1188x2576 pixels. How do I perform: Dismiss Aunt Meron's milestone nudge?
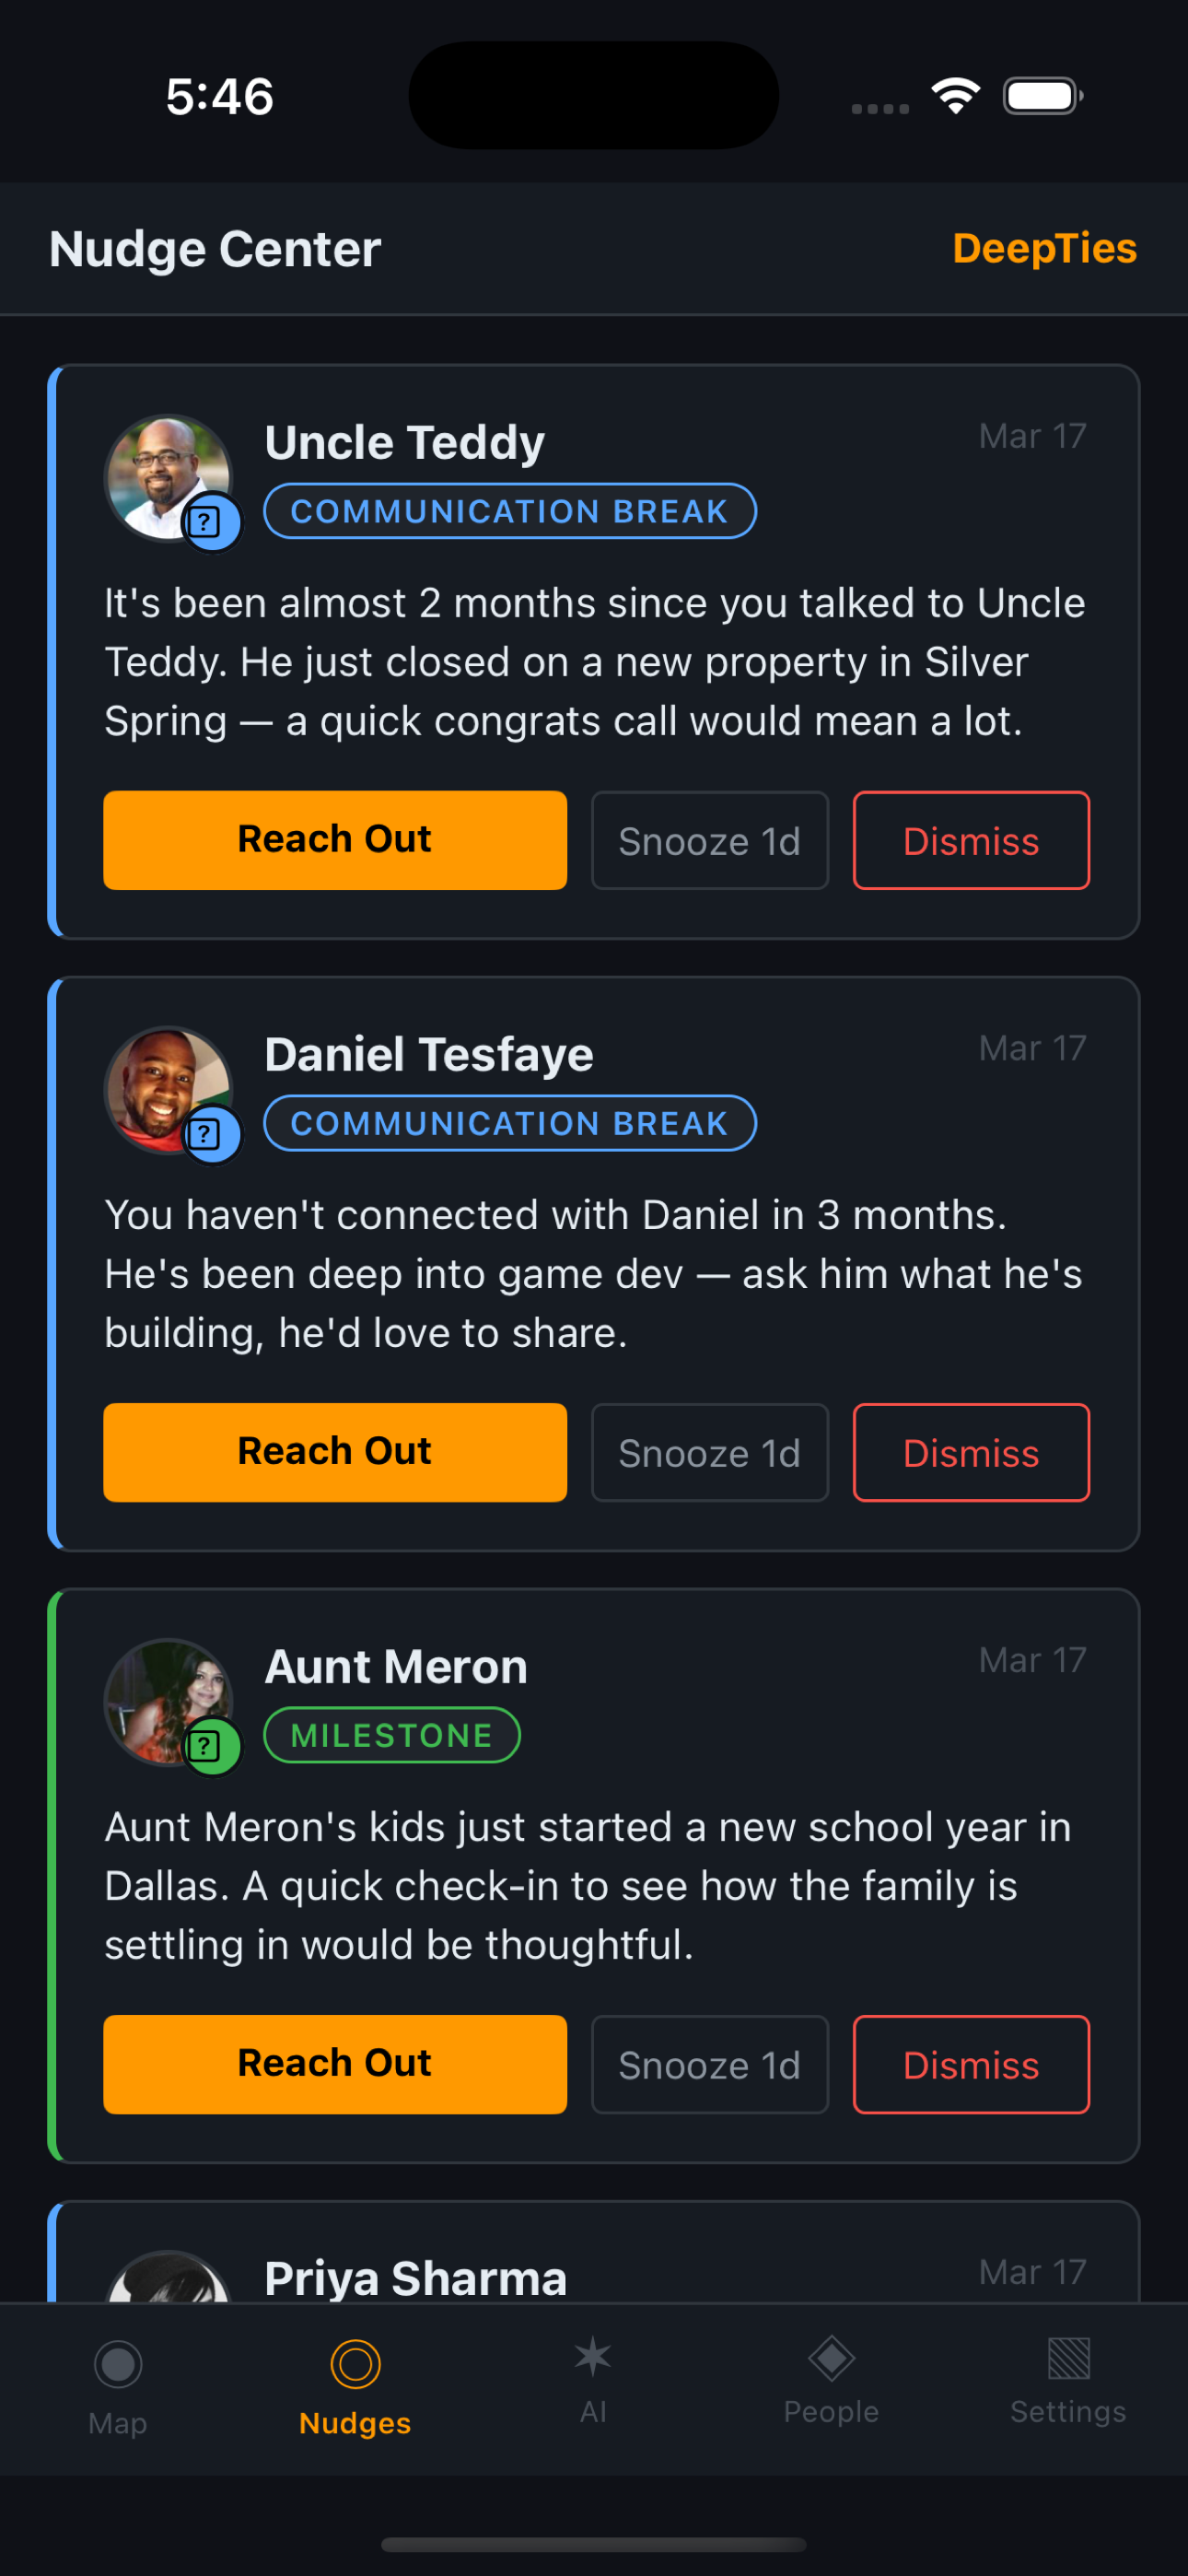point(970,2064)
